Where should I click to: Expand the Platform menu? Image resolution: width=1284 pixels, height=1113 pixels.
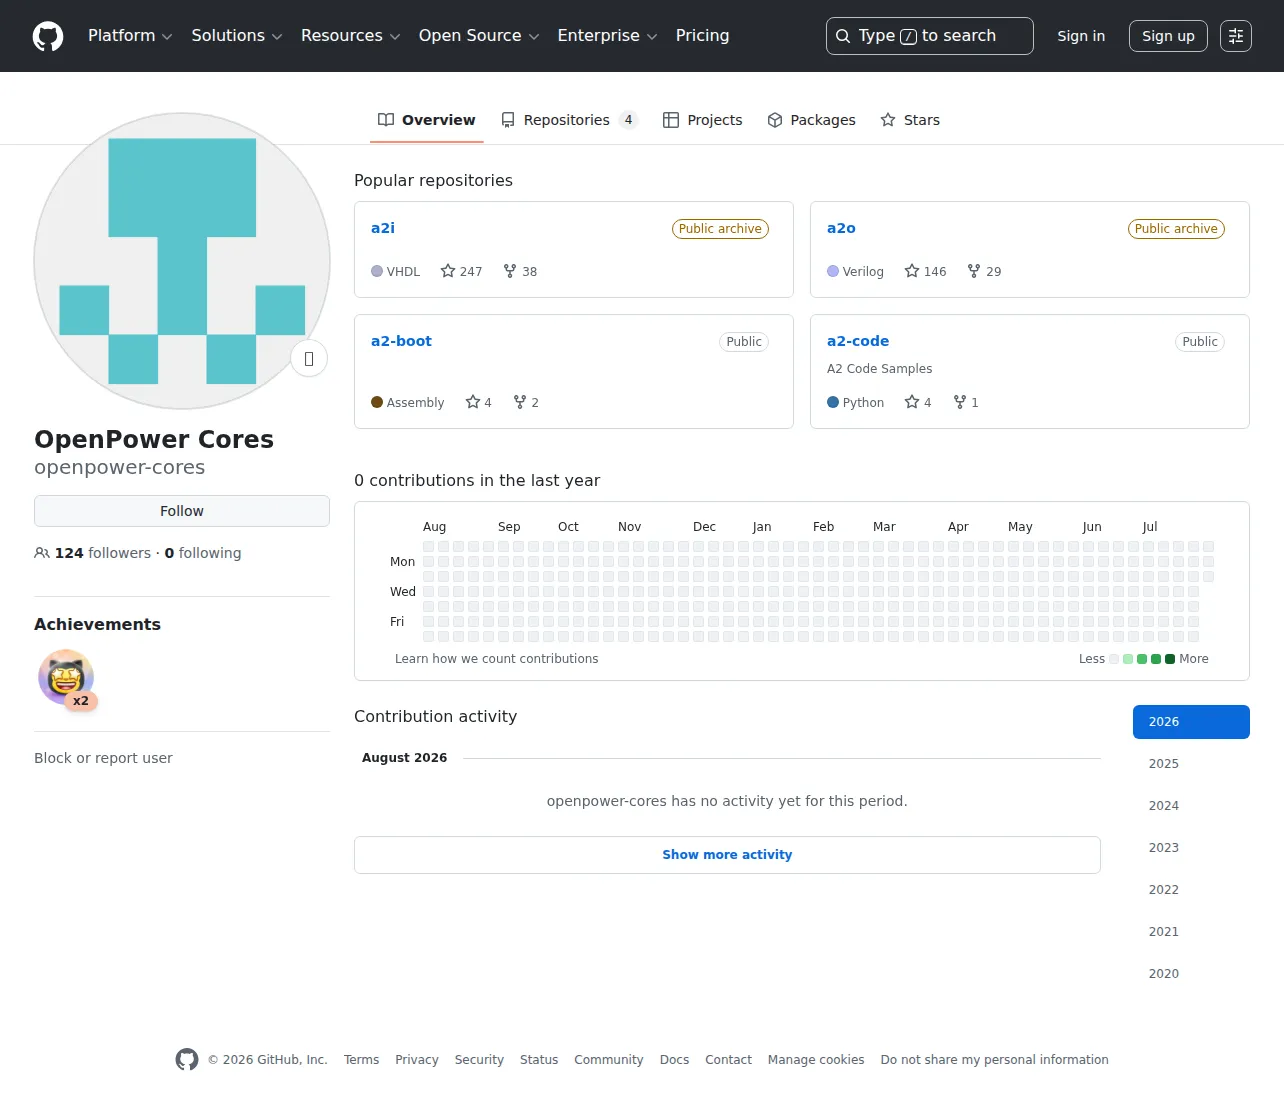point(130,36)
